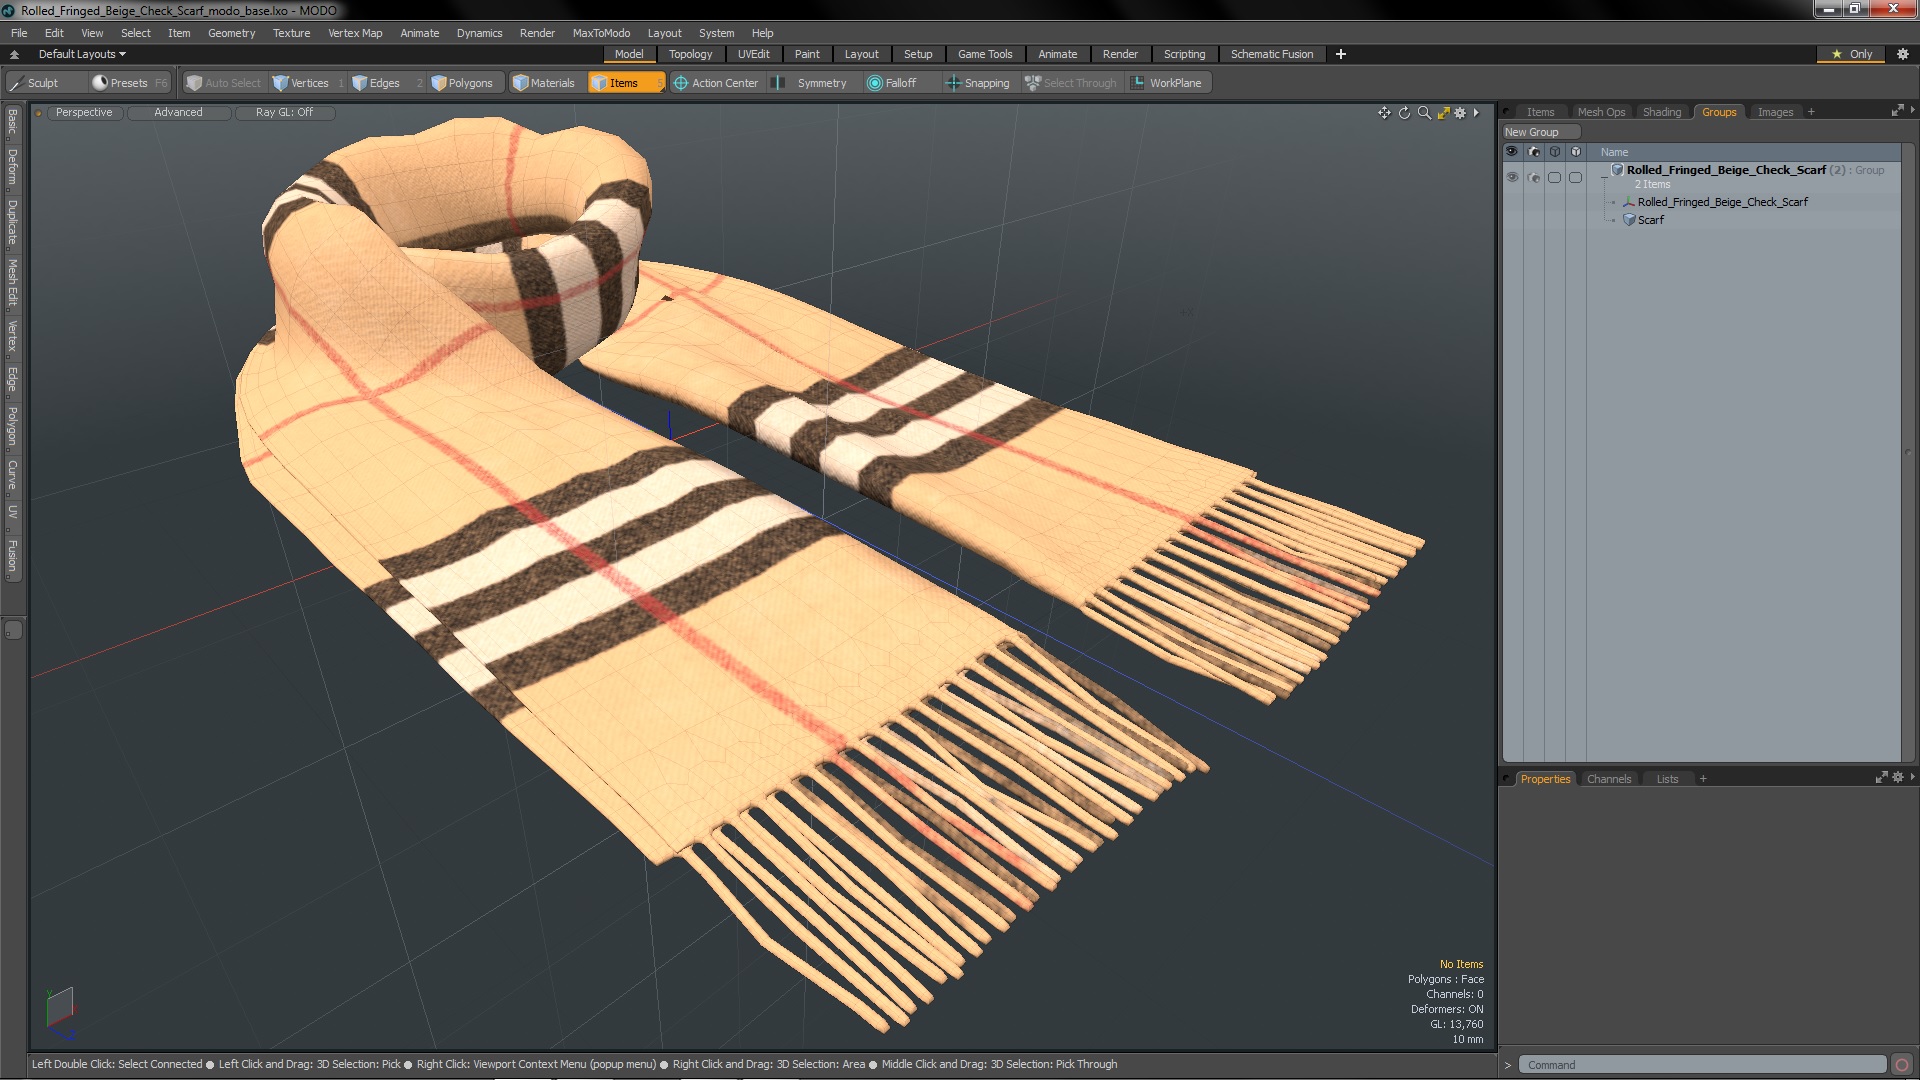Screen dimensions: 1920x1080
Task: Switch to the Images panel tab
Action: coord(1775,112)
